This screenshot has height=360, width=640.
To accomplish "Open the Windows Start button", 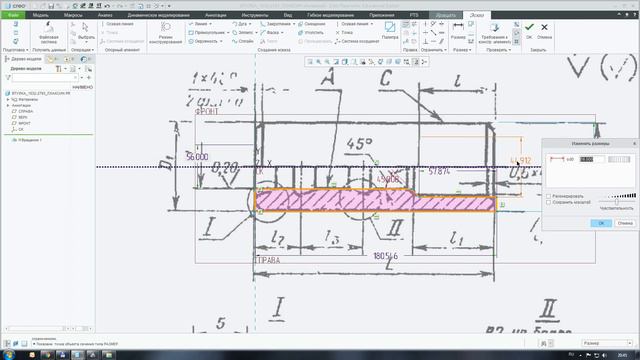I will (8, 355).
